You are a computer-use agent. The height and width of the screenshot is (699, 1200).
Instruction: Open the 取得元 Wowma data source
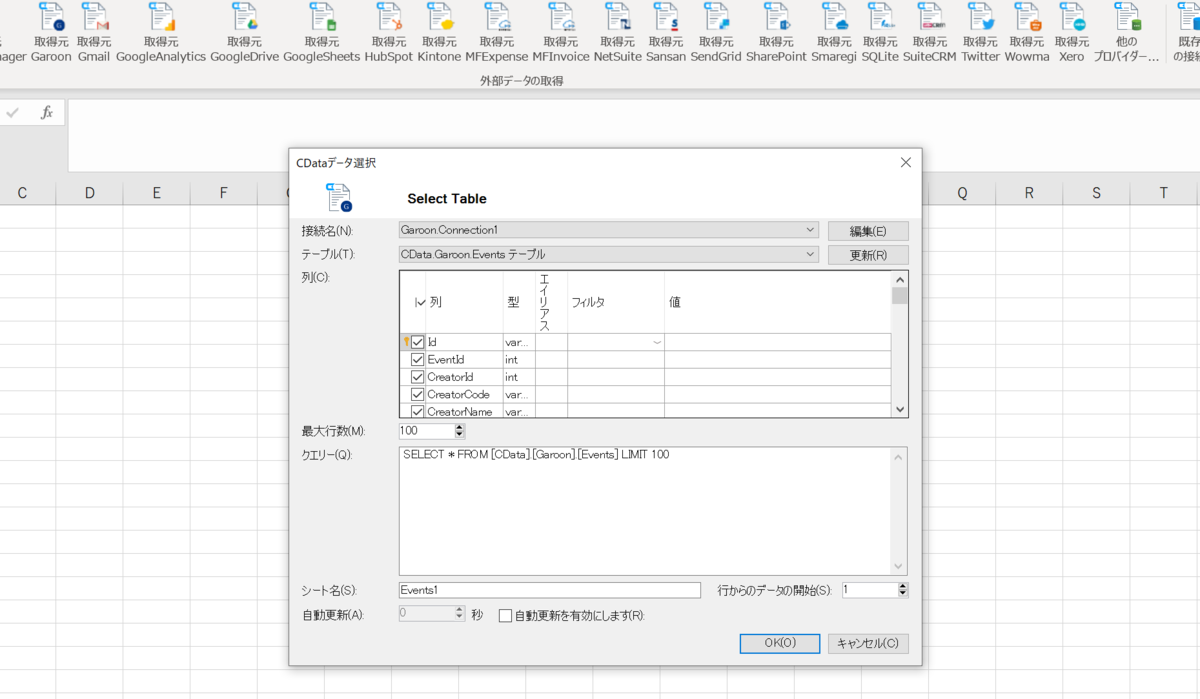[1027, 33]
